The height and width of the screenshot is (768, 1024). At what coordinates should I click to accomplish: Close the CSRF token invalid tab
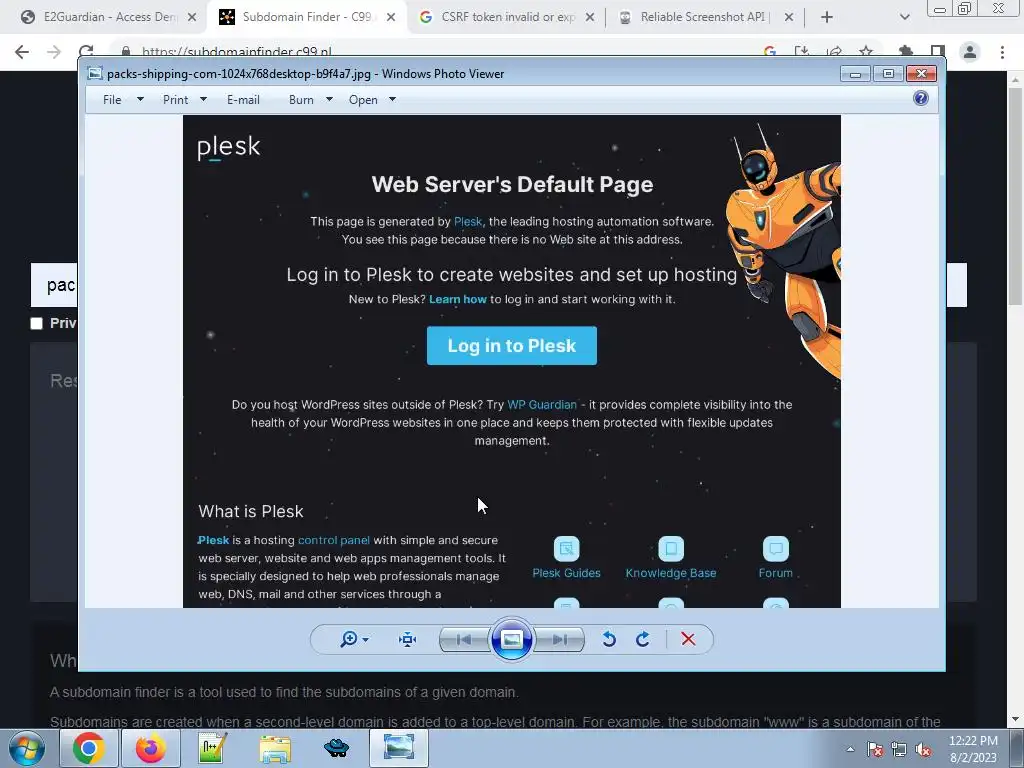click(x=590, y=18)
